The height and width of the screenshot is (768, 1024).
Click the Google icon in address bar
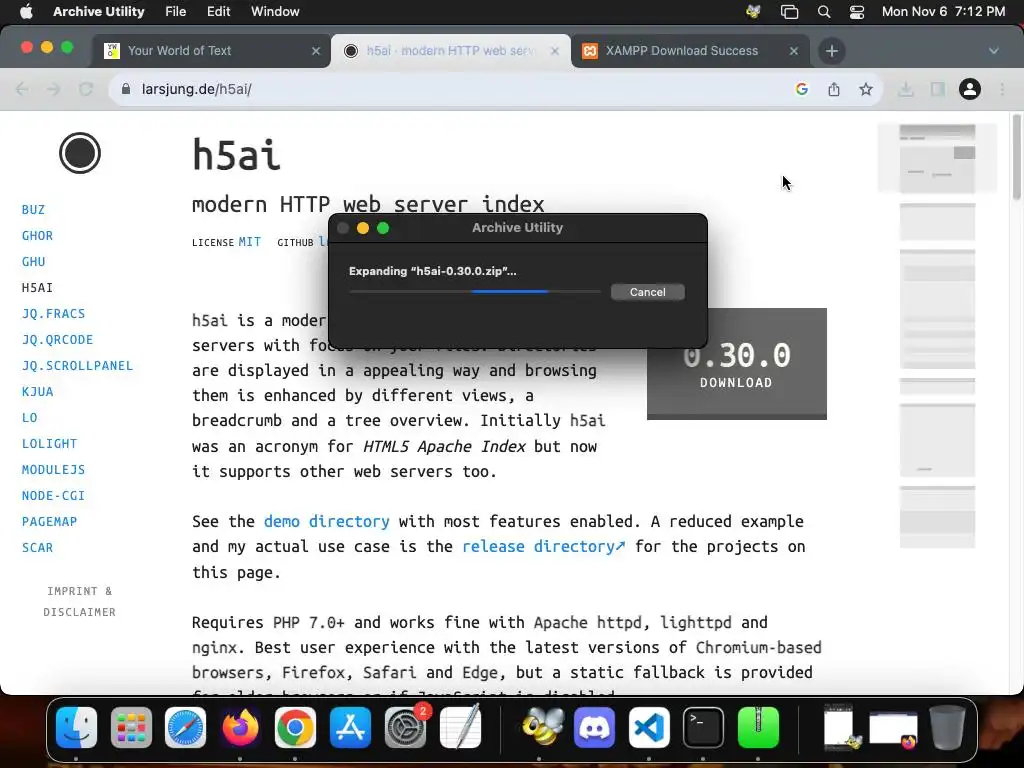[802, 89]
